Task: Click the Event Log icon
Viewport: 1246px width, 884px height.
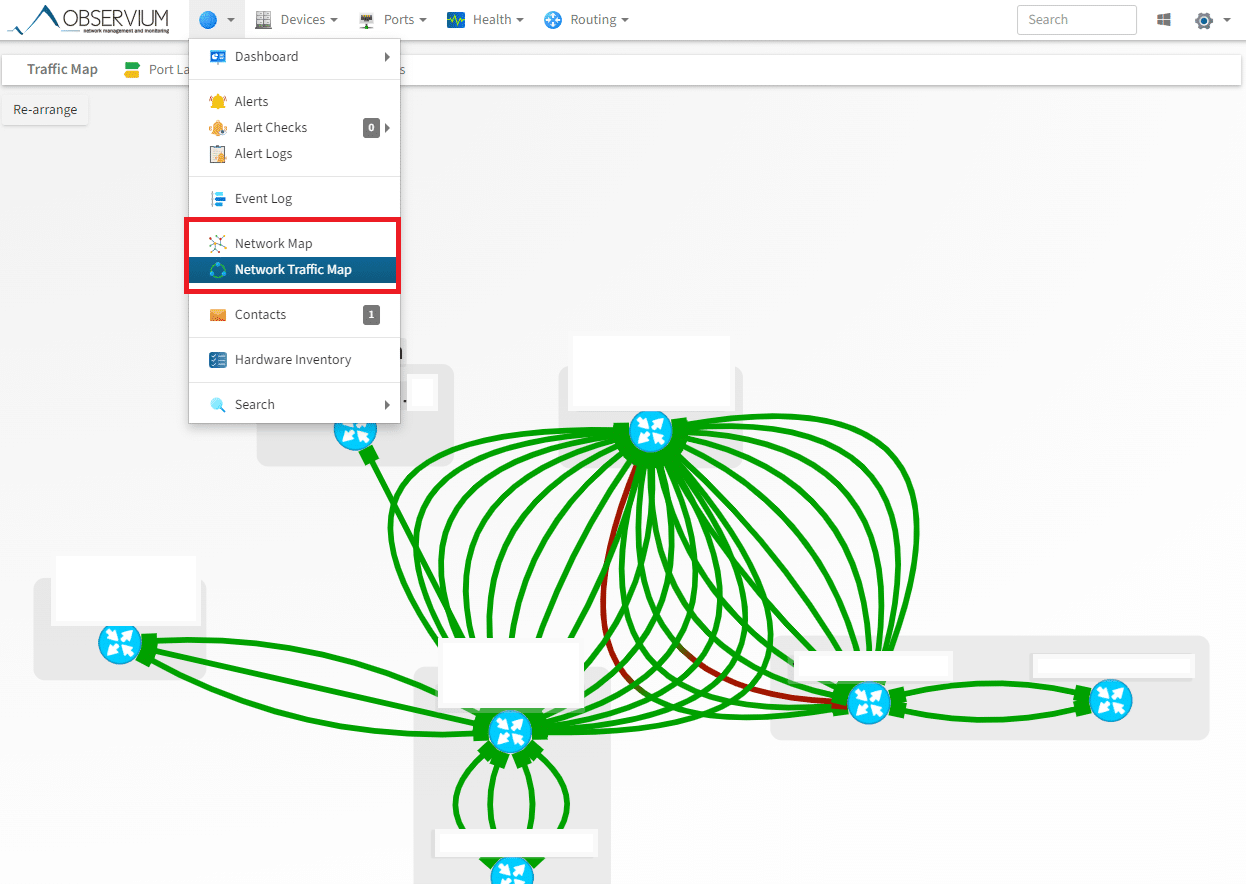Action: point(217,199)
